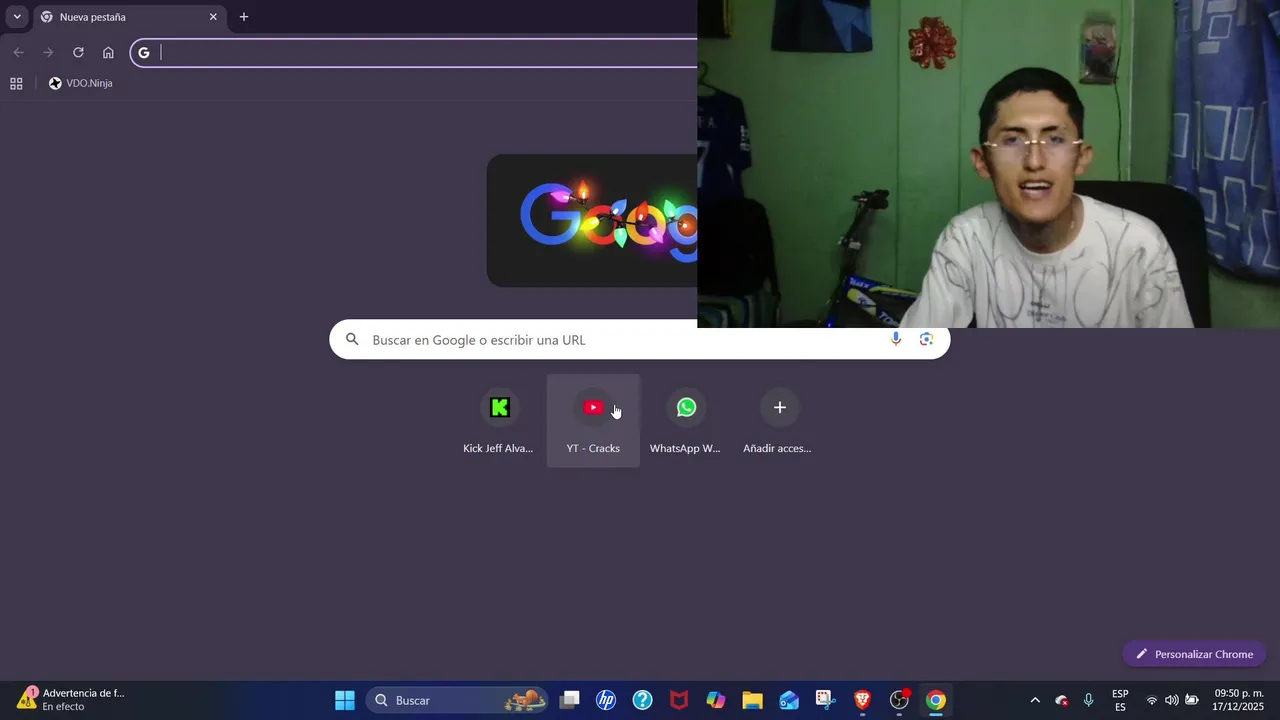This screenshot has width=1280, height=720.
Task: Click the microphone tray icon
Action: pos(1089,700)
